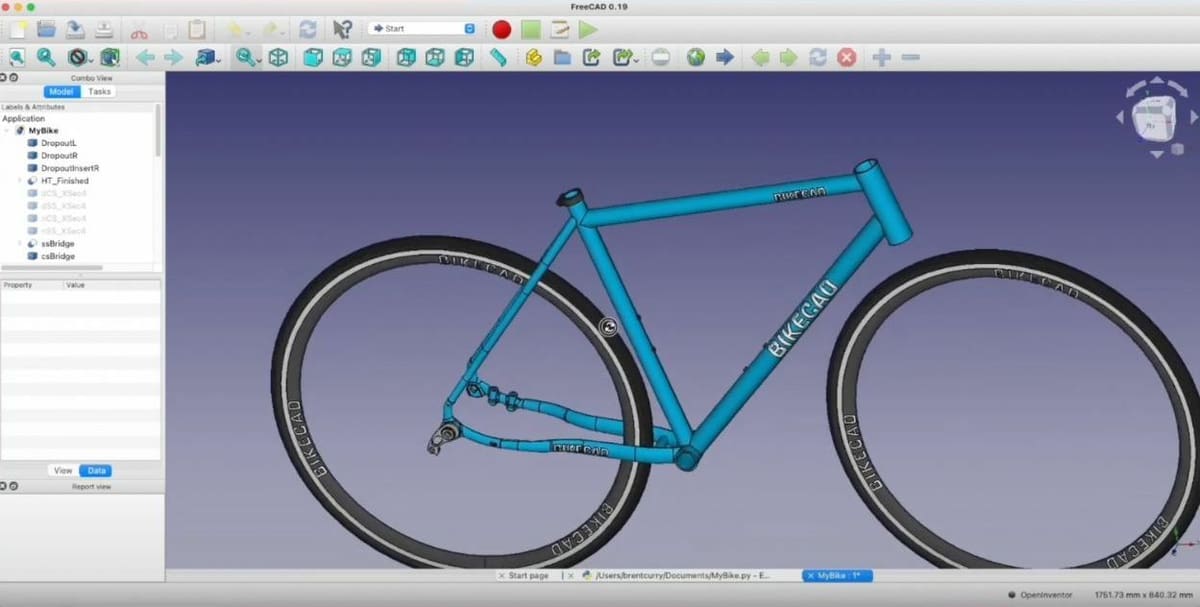
Task: Click the green Stop macro square
Action: [x=531, y=29]
